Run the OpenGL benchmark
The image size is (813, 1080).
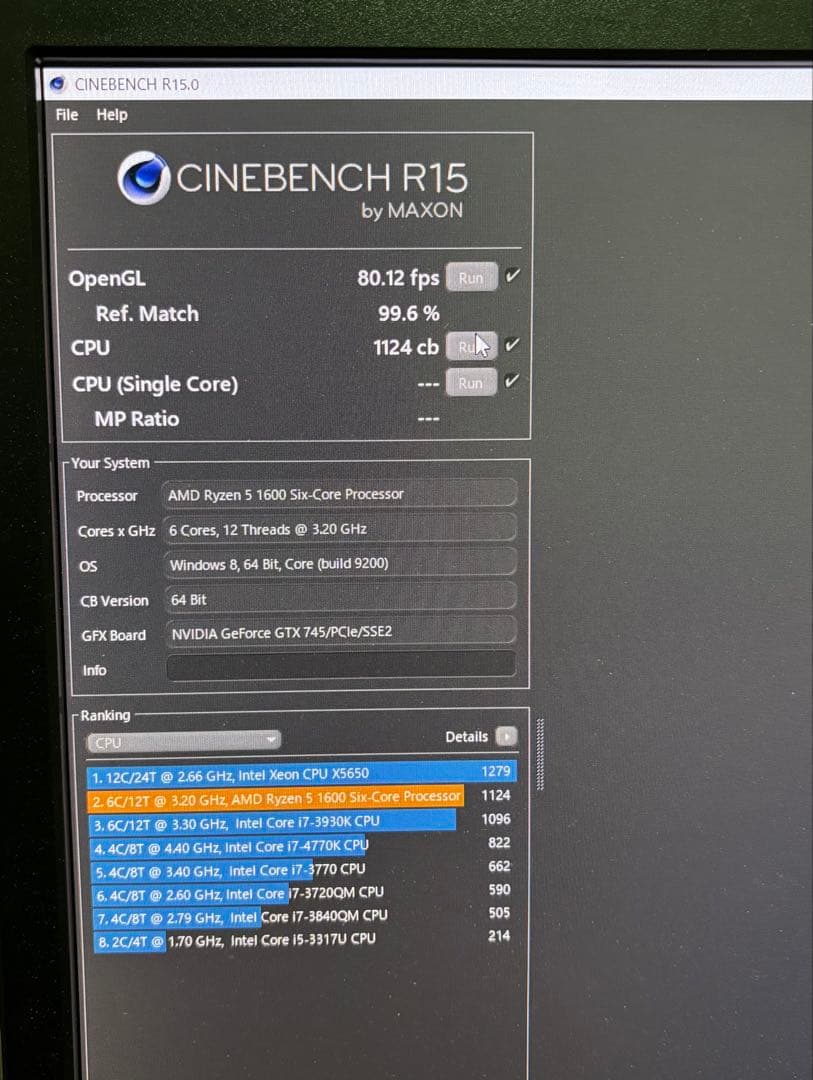471,277
